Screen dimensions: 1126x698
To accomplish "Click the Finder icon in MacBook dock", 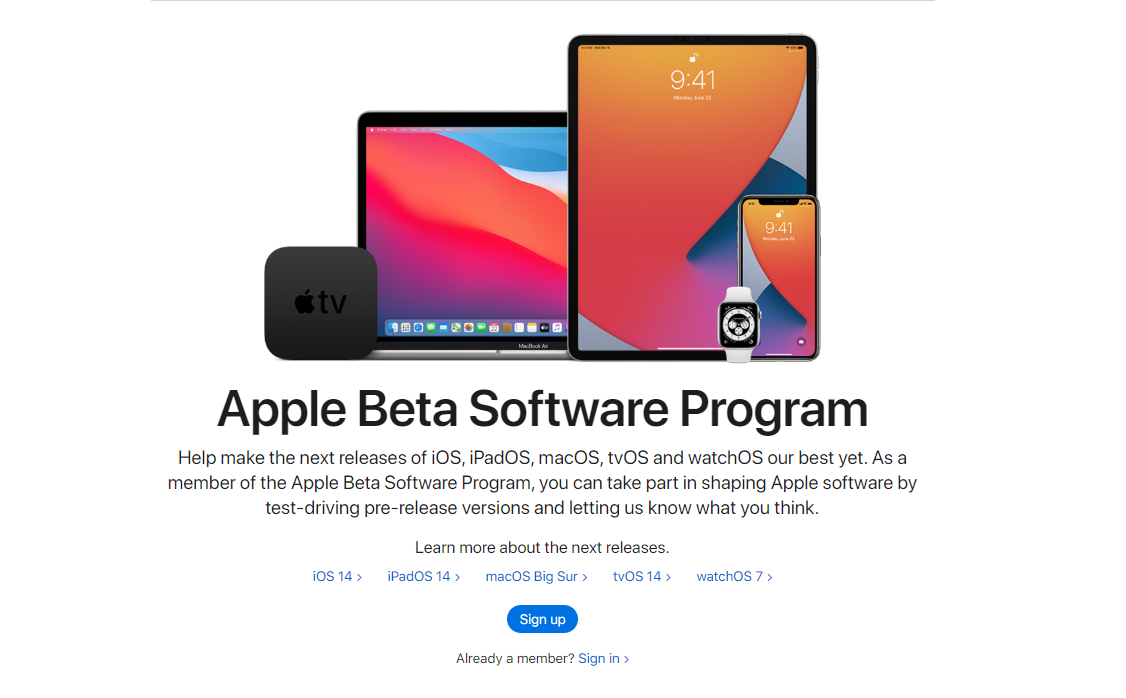I will (393, 327).
